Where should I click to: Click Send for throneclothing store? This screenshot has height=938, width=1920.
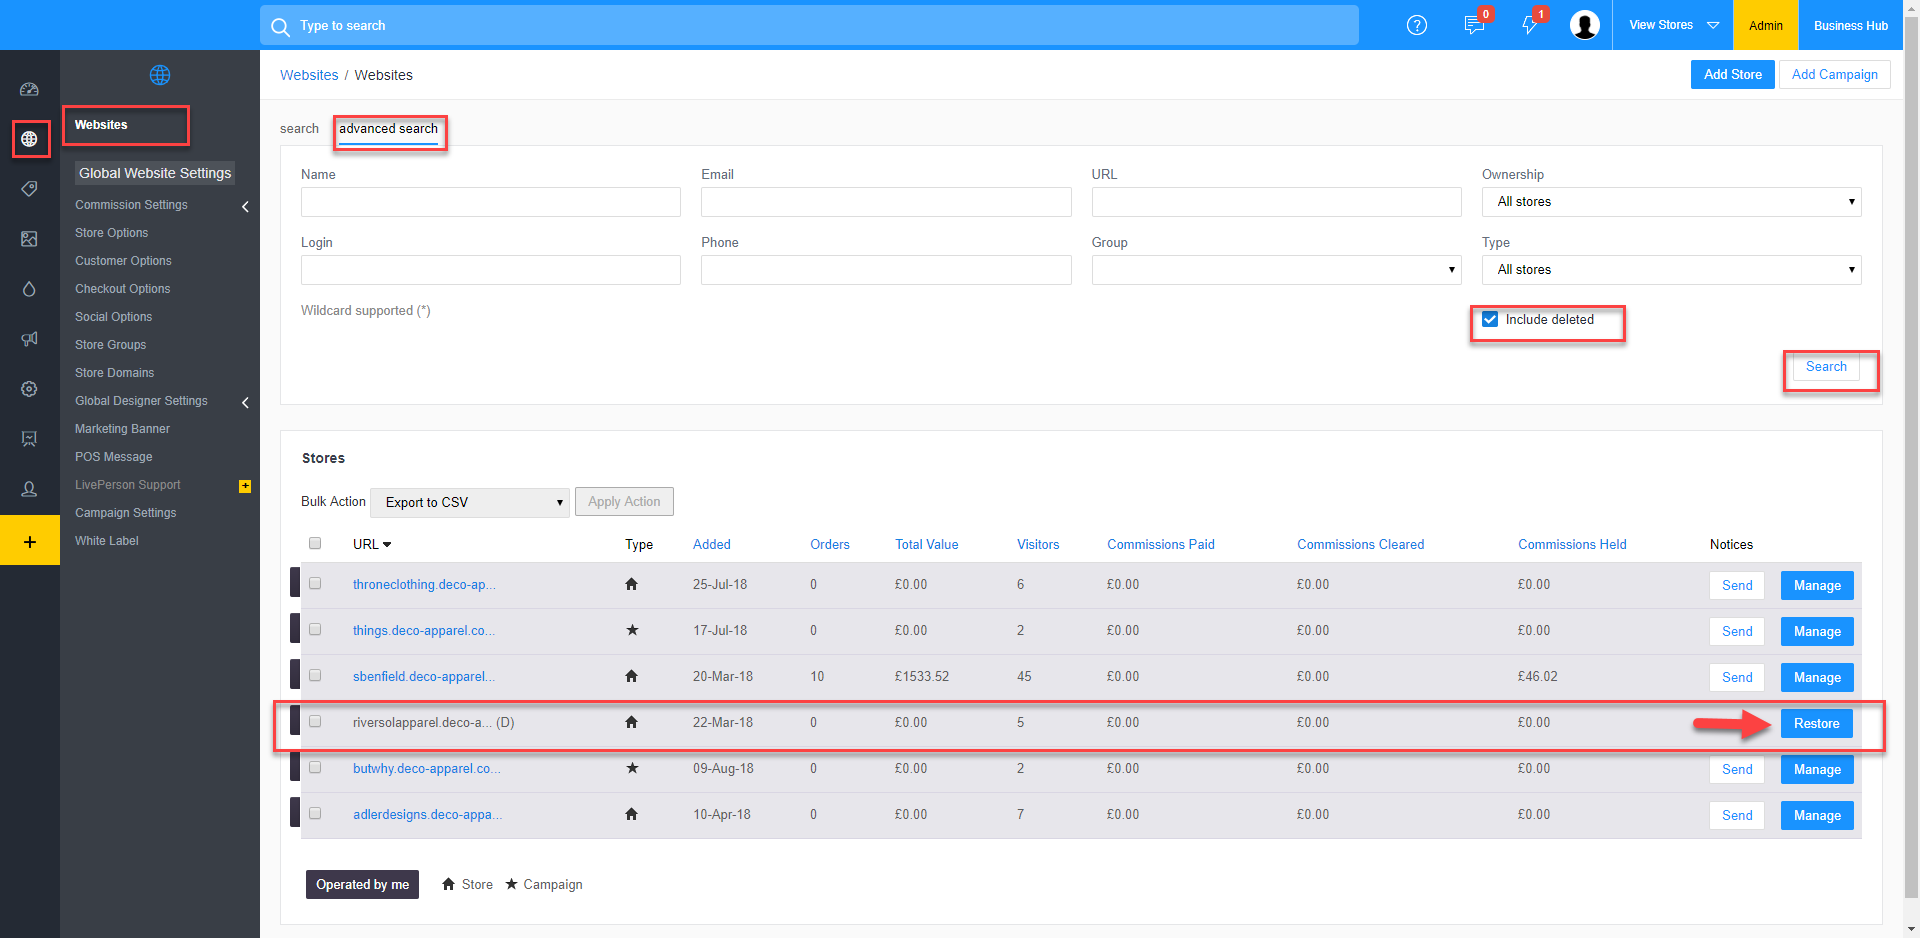(1736, 586)
